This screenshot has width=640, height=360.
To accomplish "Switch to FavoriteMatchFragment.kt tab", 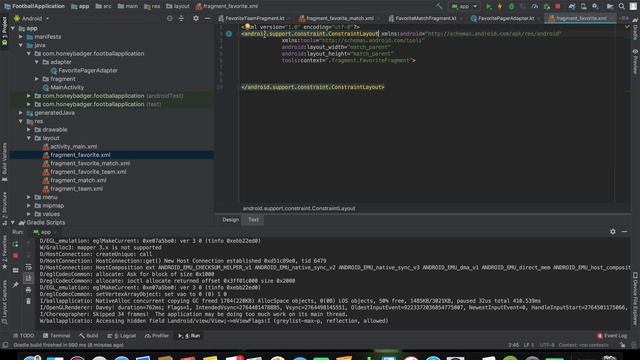I will [x=426, y=18].
